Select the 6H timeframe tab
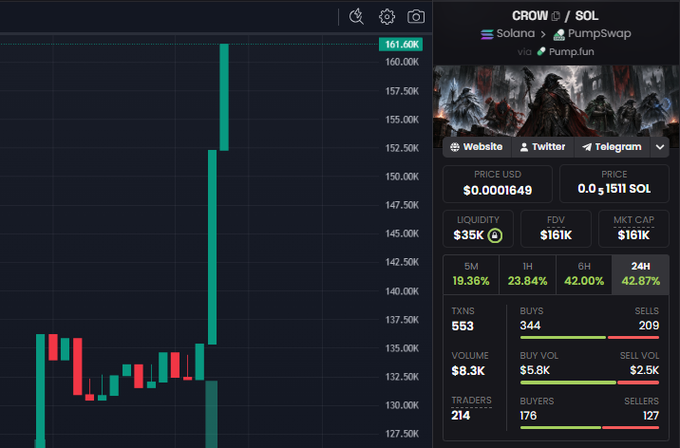 click(x=584, y=275)
